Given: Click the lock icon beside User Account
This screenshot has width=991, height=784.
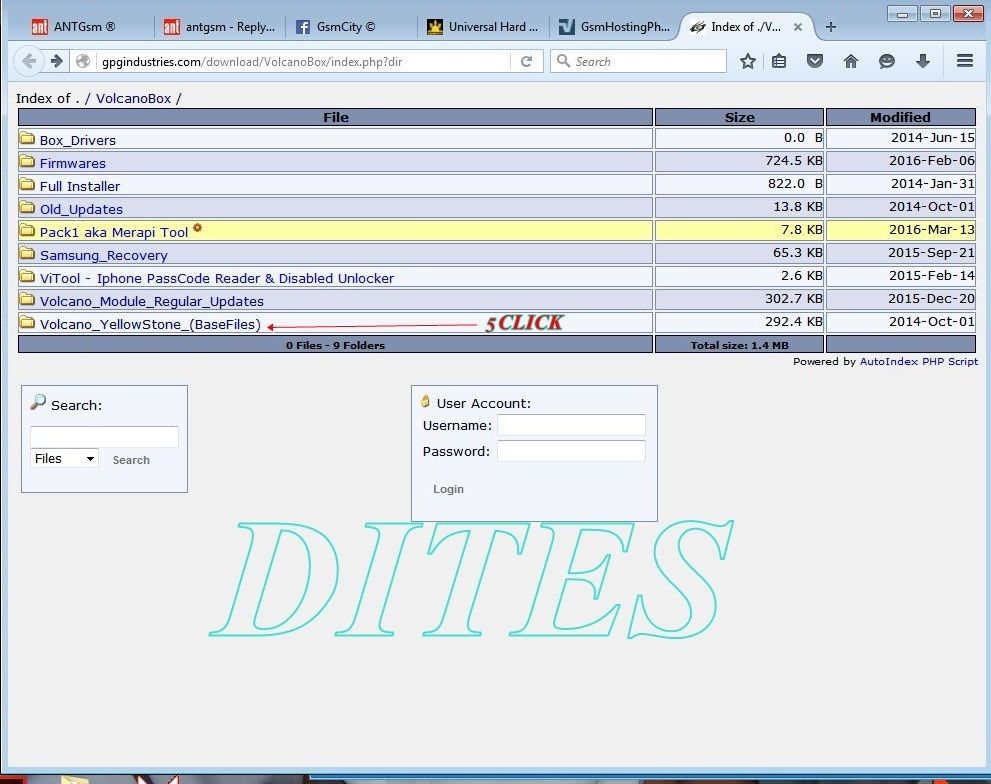Looking at the screenshot, I should (x=425, y=401).
